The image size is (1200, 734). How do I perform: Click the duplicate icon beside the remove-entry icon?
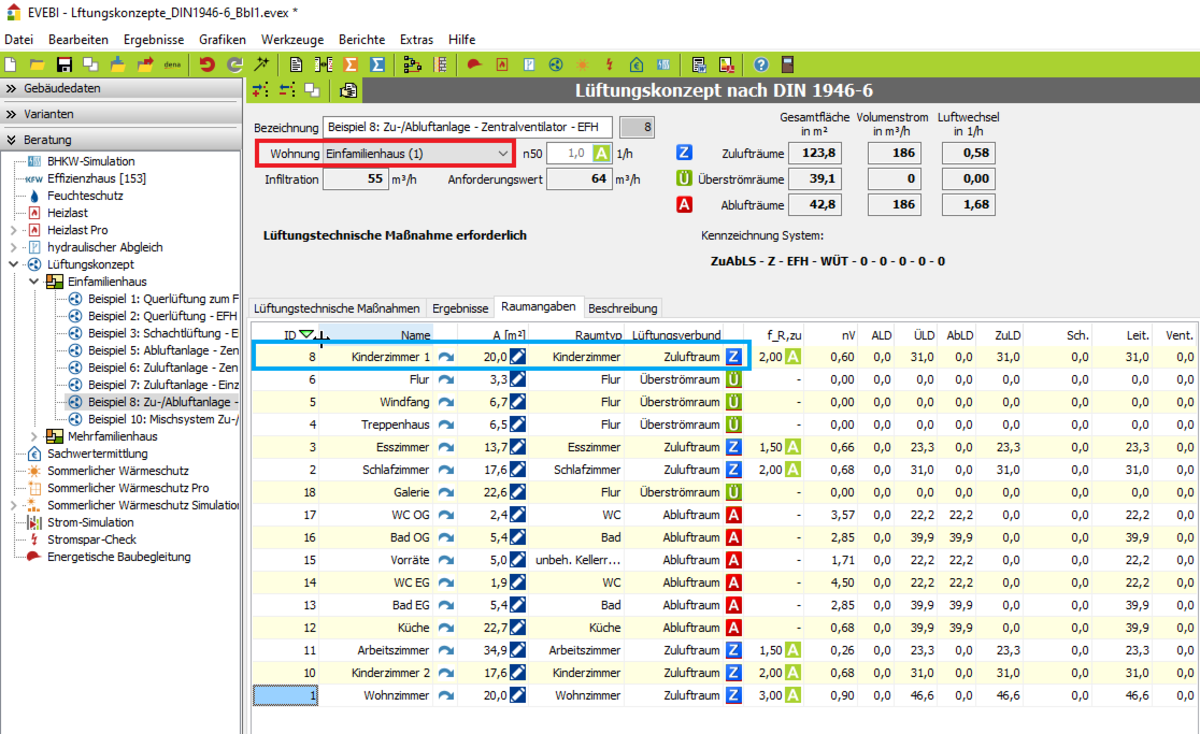(311, 91)
